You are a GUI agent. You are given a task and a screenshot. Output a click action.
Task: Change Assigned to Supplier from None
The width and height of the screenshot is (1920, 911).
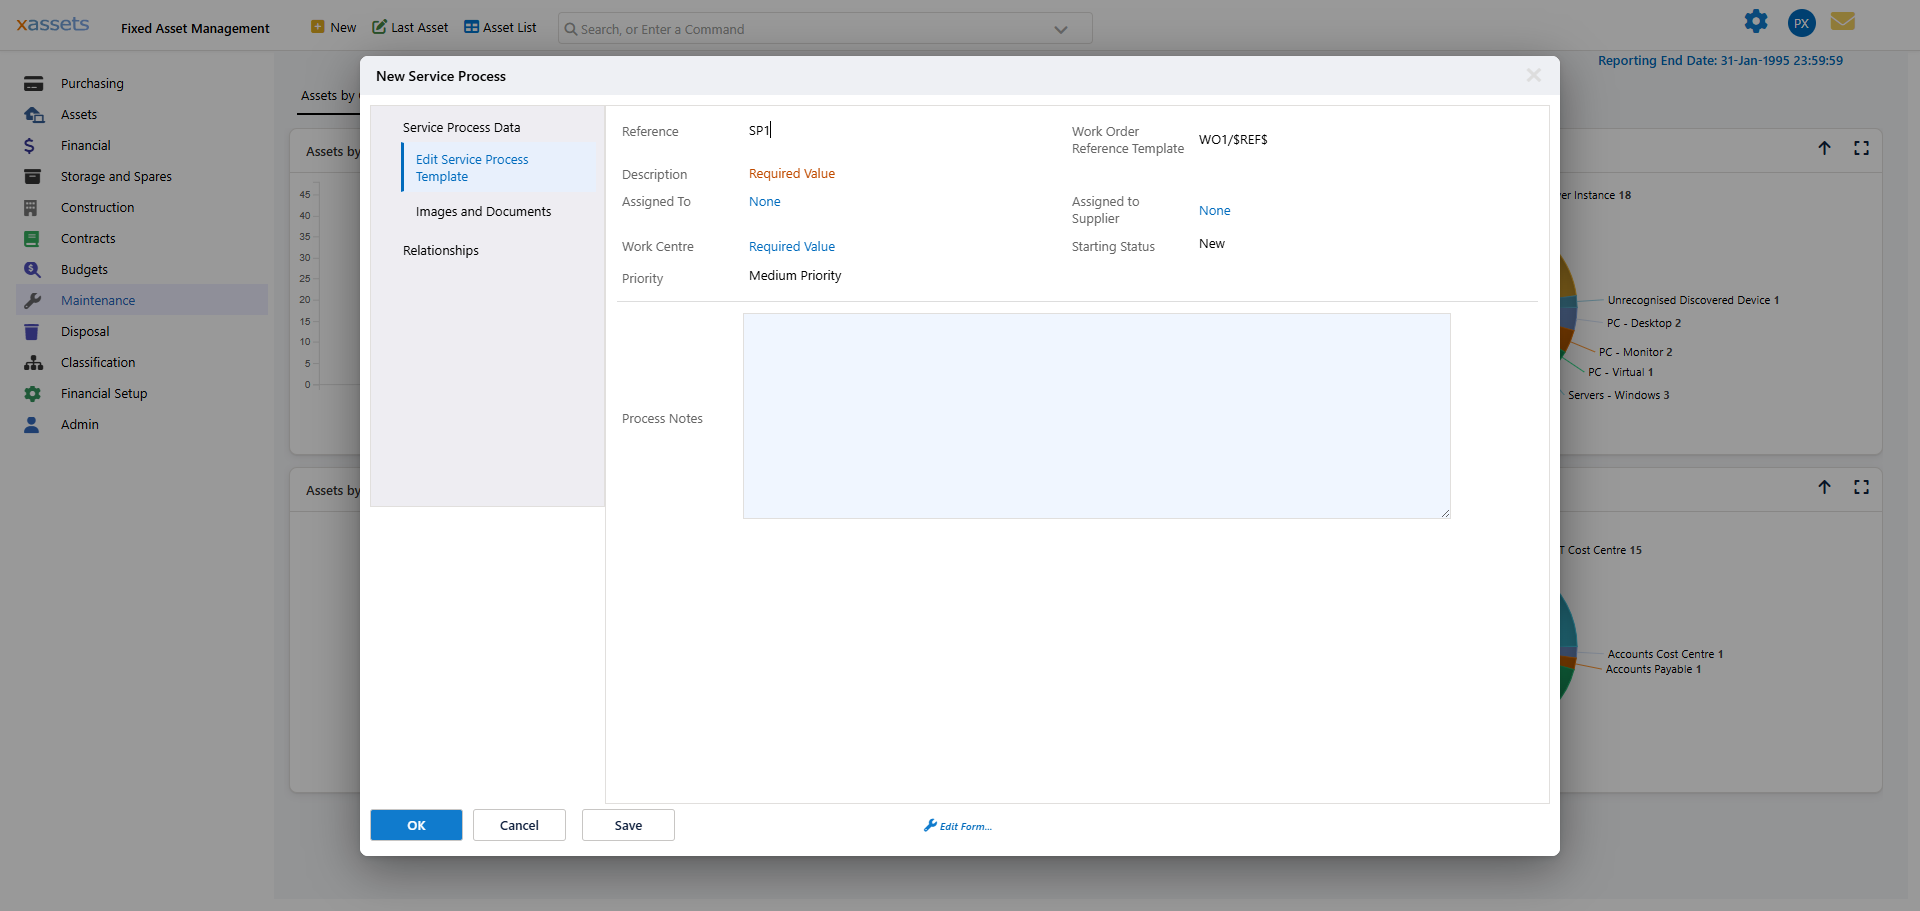pyautogui.click(x=1214, y=210)
